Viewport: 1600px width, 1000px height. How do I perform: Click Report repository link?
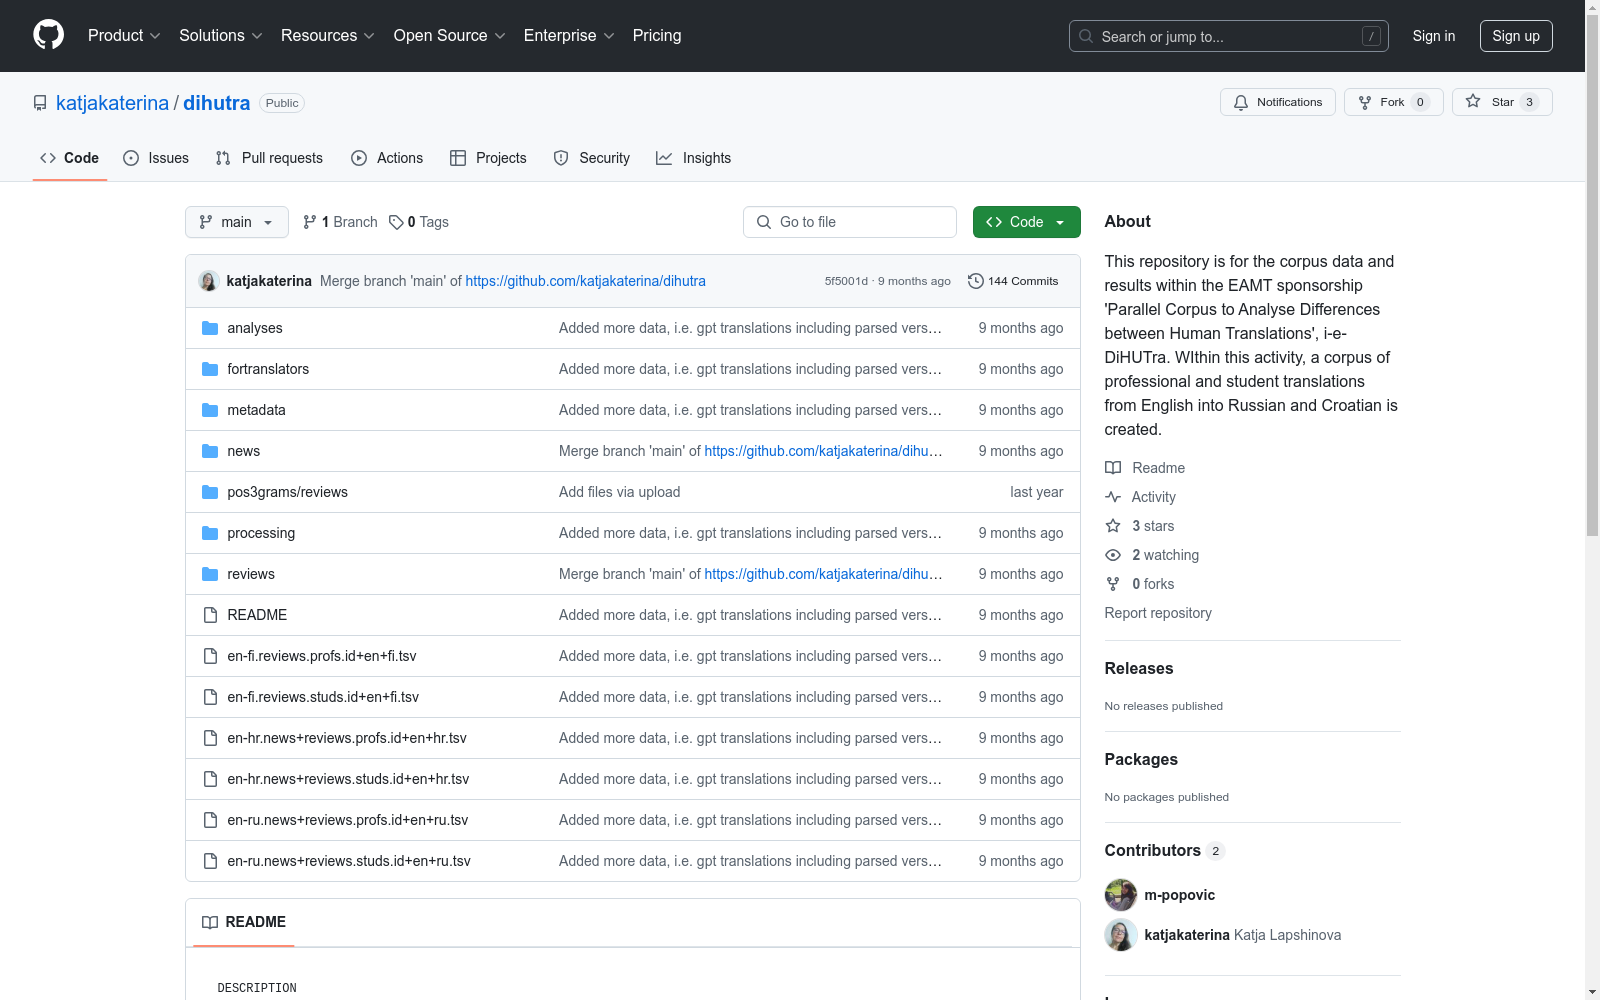[1158, 613]
